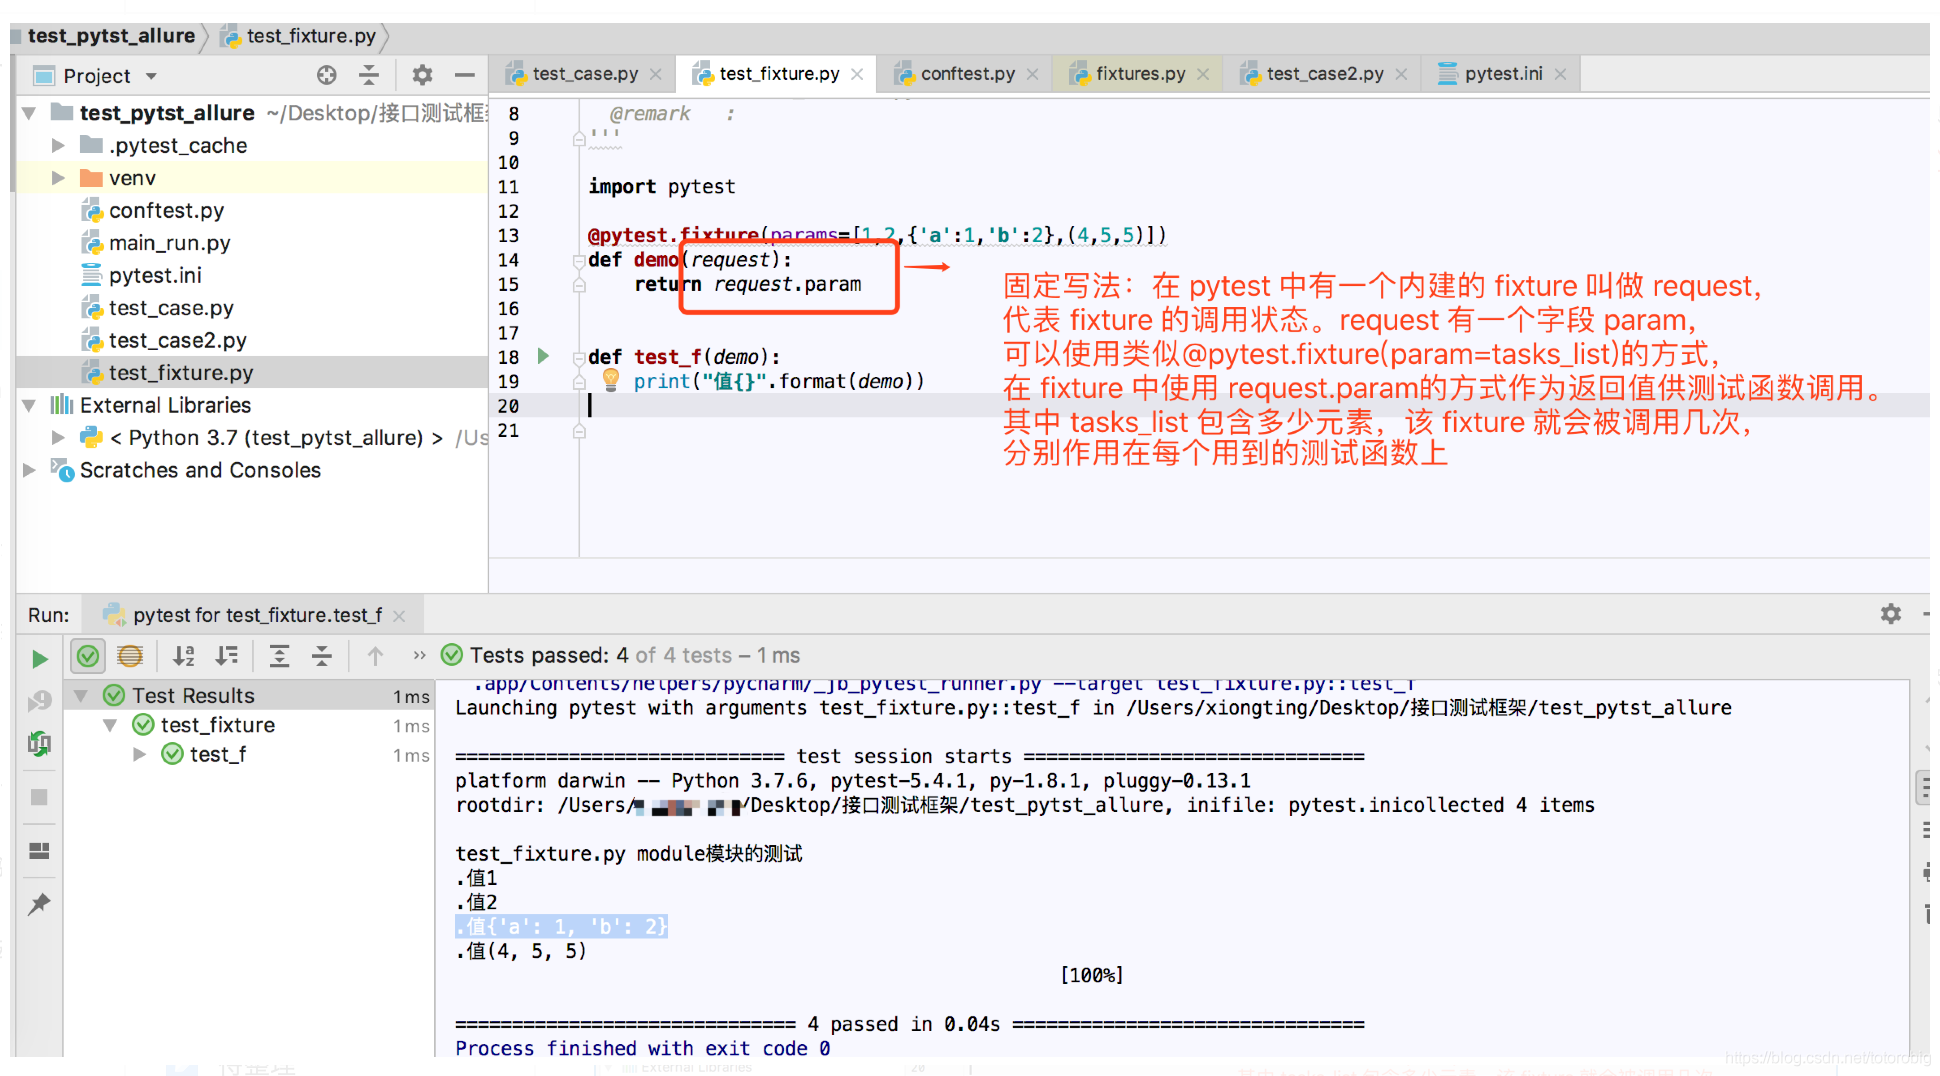The height and width of the screenshot is (1076, 1940).
Task: Open main_run.py from the project tree
Action: [x=168, y=242]
